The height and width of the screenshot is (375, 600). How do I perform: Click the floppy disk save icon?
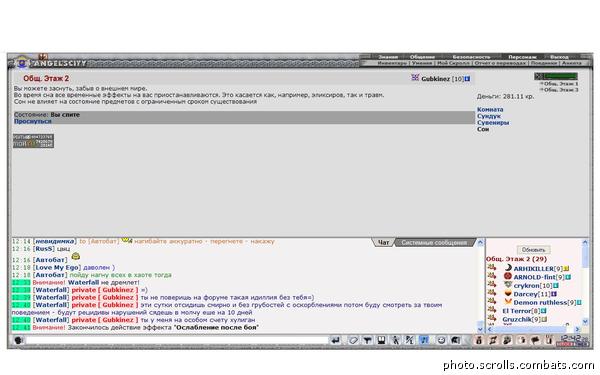[381, 340]
